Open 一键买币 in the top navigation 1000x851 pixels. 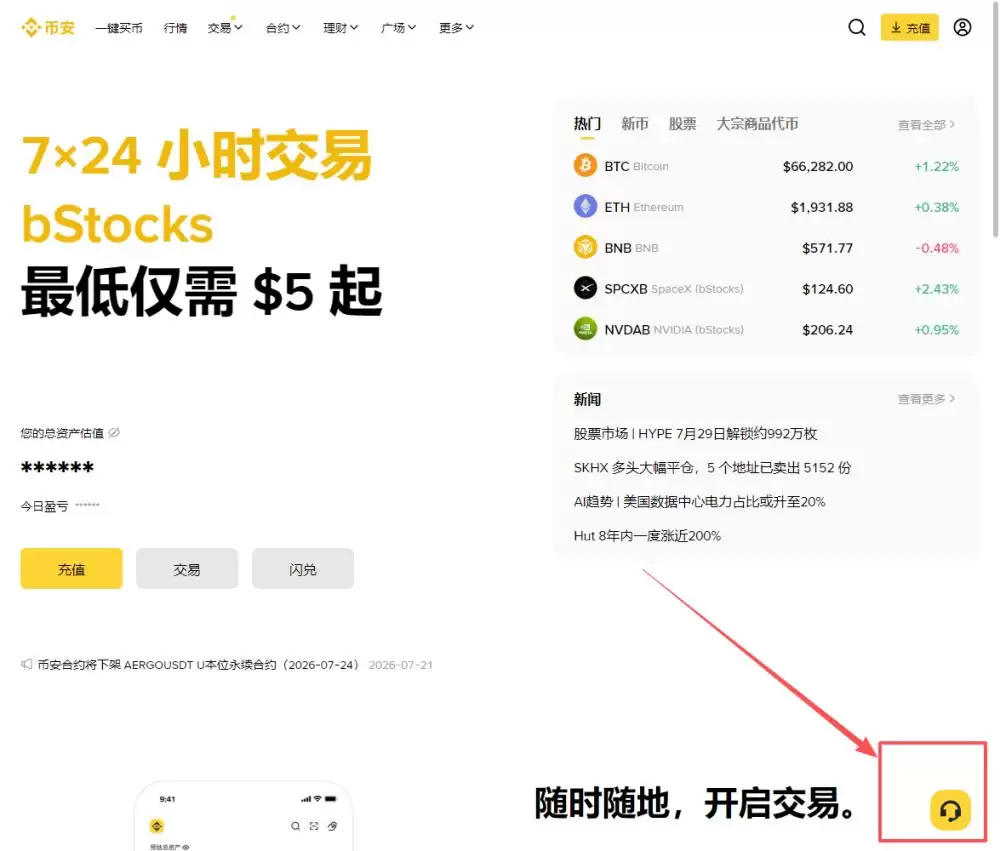point(119,28)
